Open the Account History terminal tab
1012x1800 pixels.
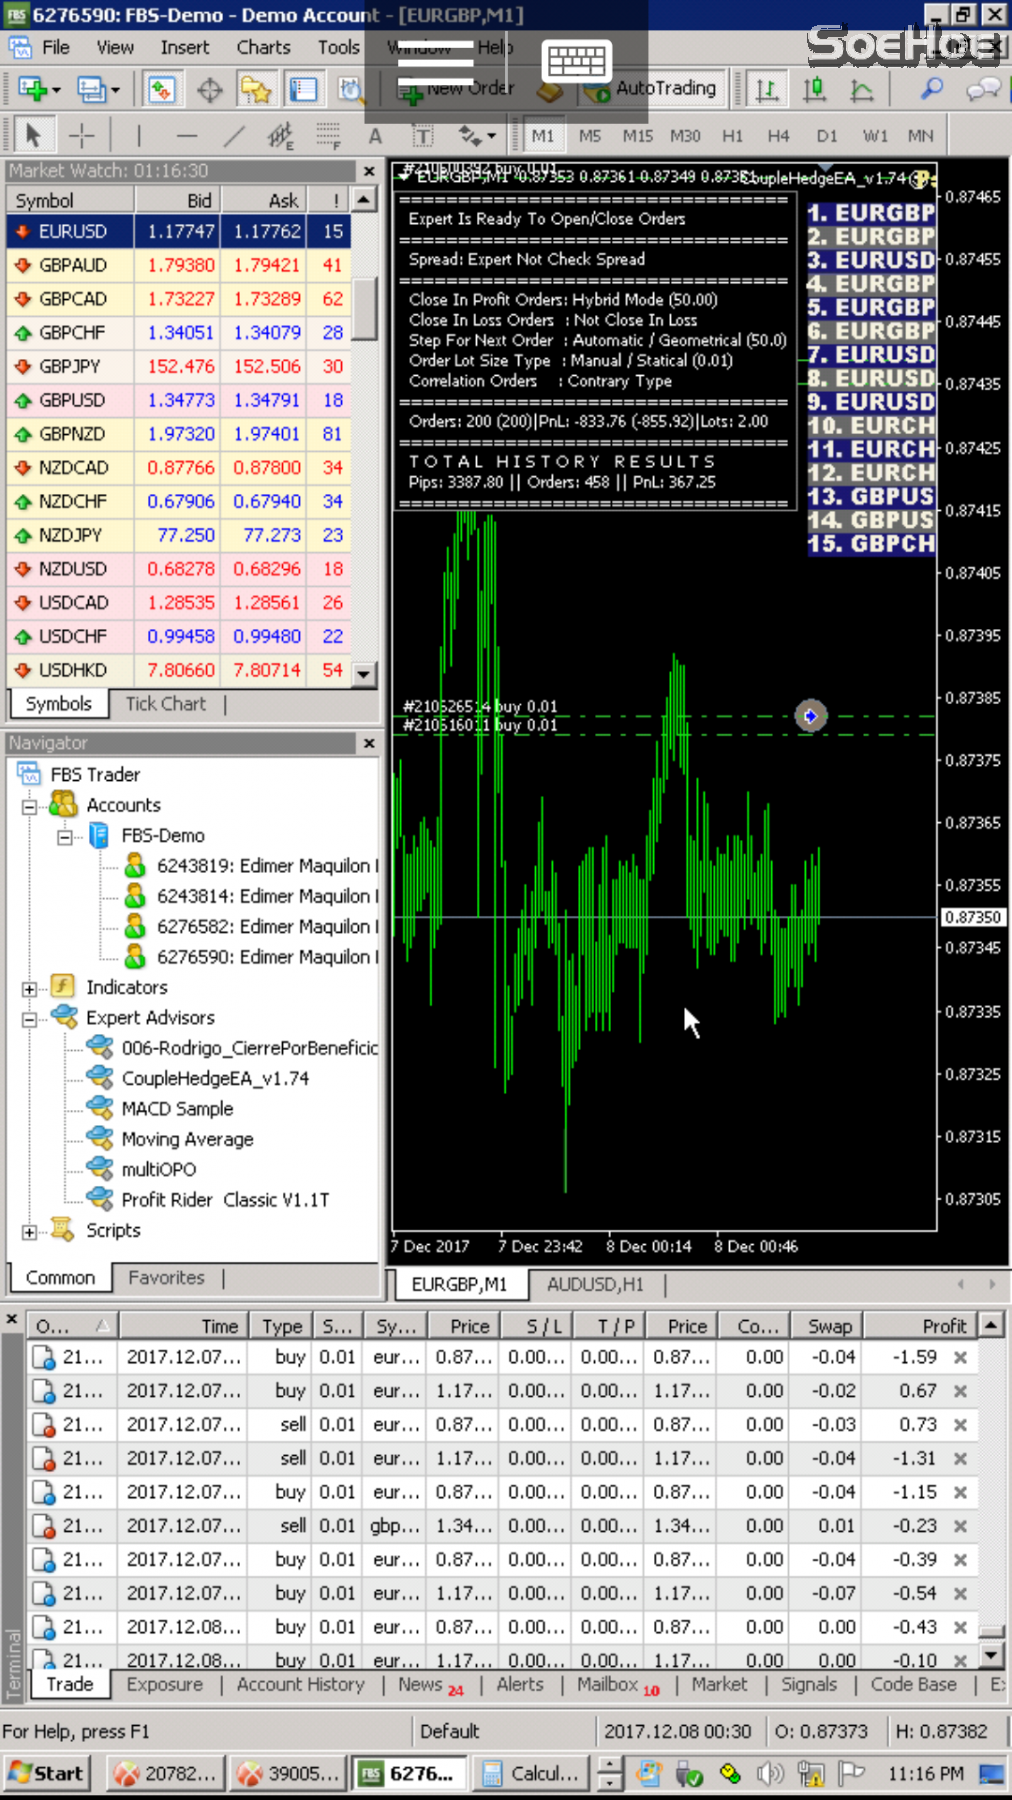pos(300,1685)
